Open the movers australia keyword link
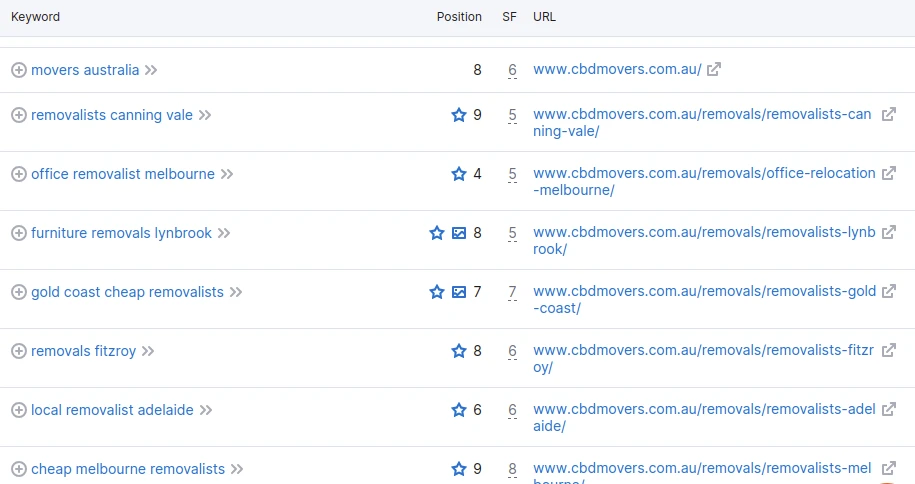This screenshot has height=484, width=915. pos(85,70)
